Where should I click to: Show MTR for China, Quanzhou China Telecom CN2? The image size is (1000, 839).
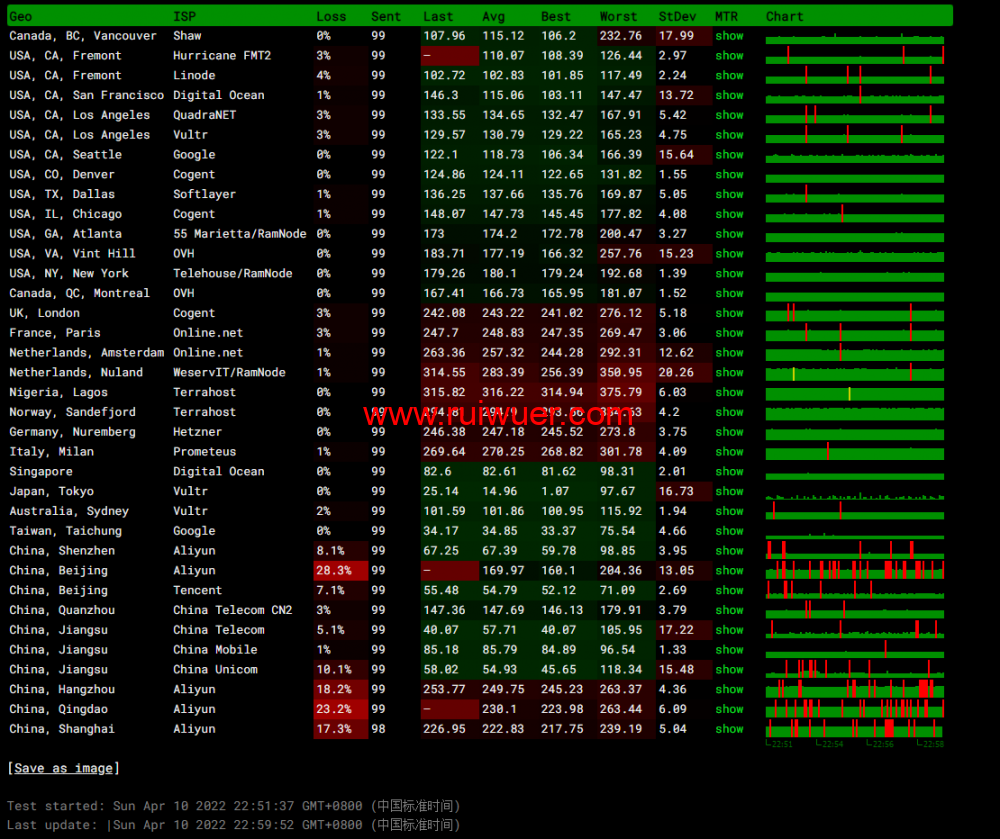[729, 610]
